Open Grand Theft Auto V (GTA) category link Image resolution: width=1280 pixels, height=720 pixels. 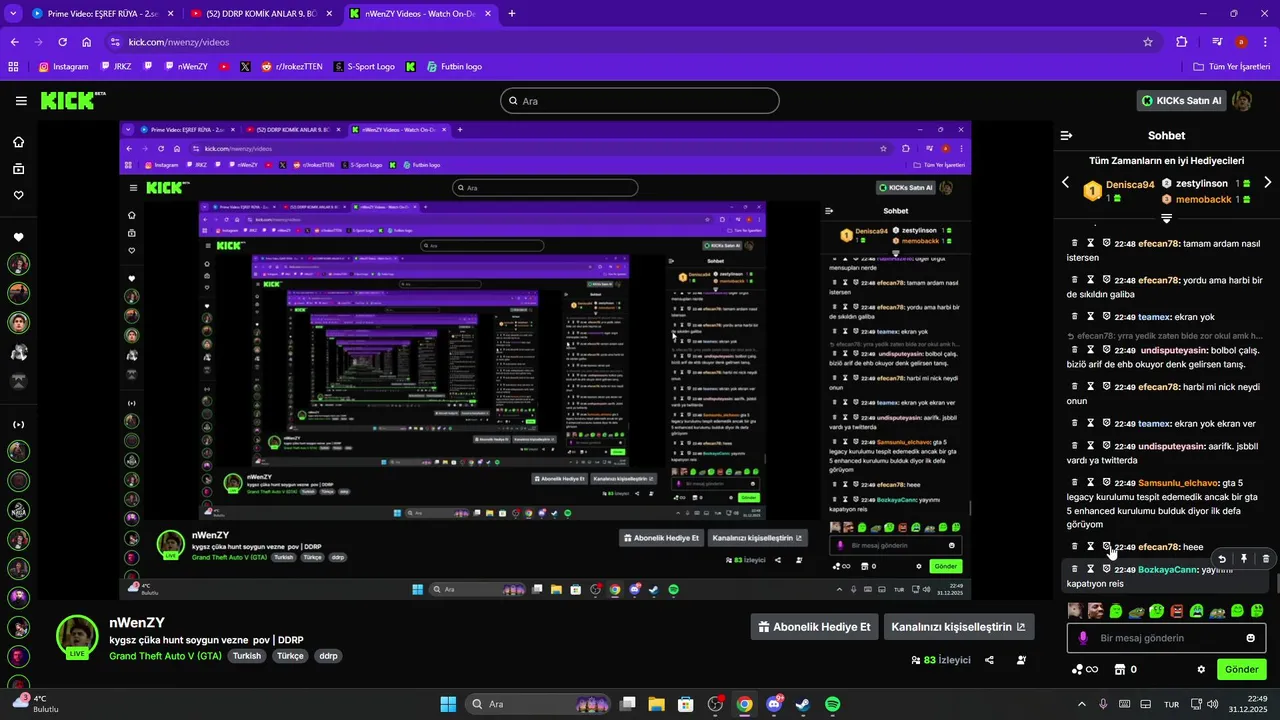tap(166, 656)
